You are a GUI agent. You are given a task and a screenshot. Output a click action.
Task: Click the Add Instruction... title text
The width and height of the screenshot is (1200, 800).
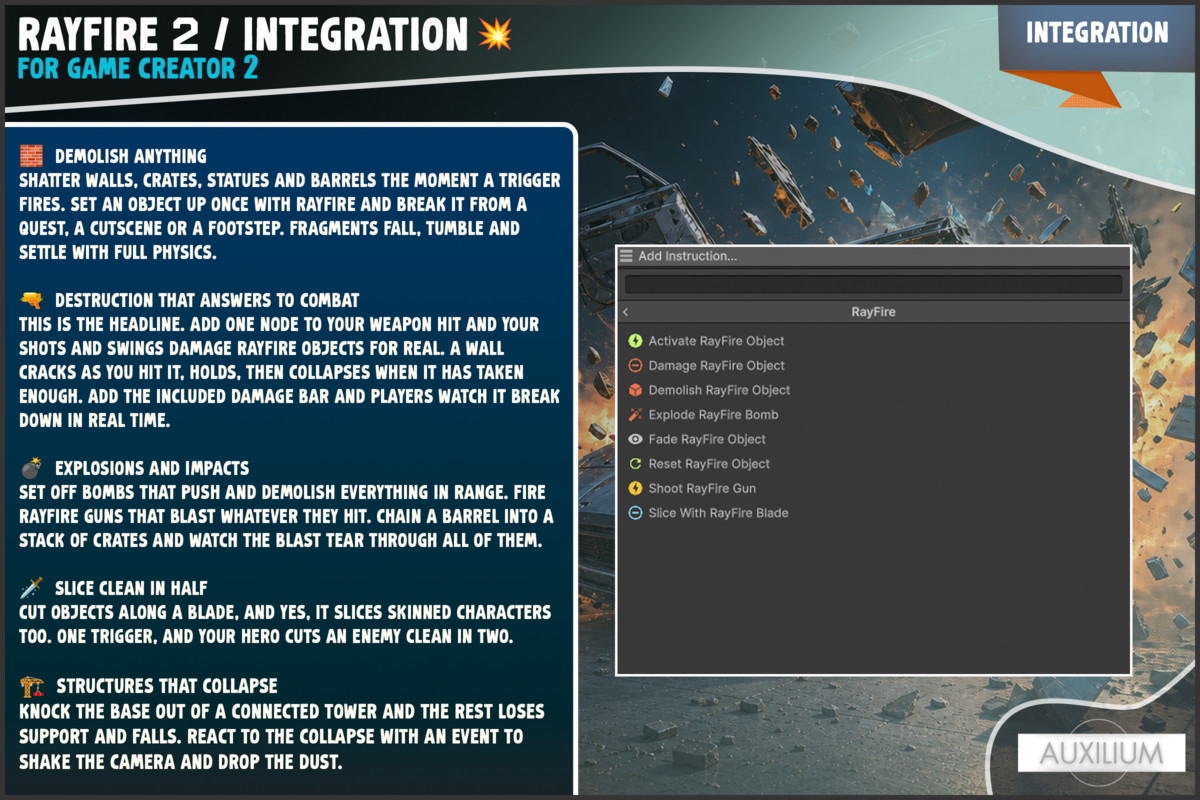click(687, 256)
